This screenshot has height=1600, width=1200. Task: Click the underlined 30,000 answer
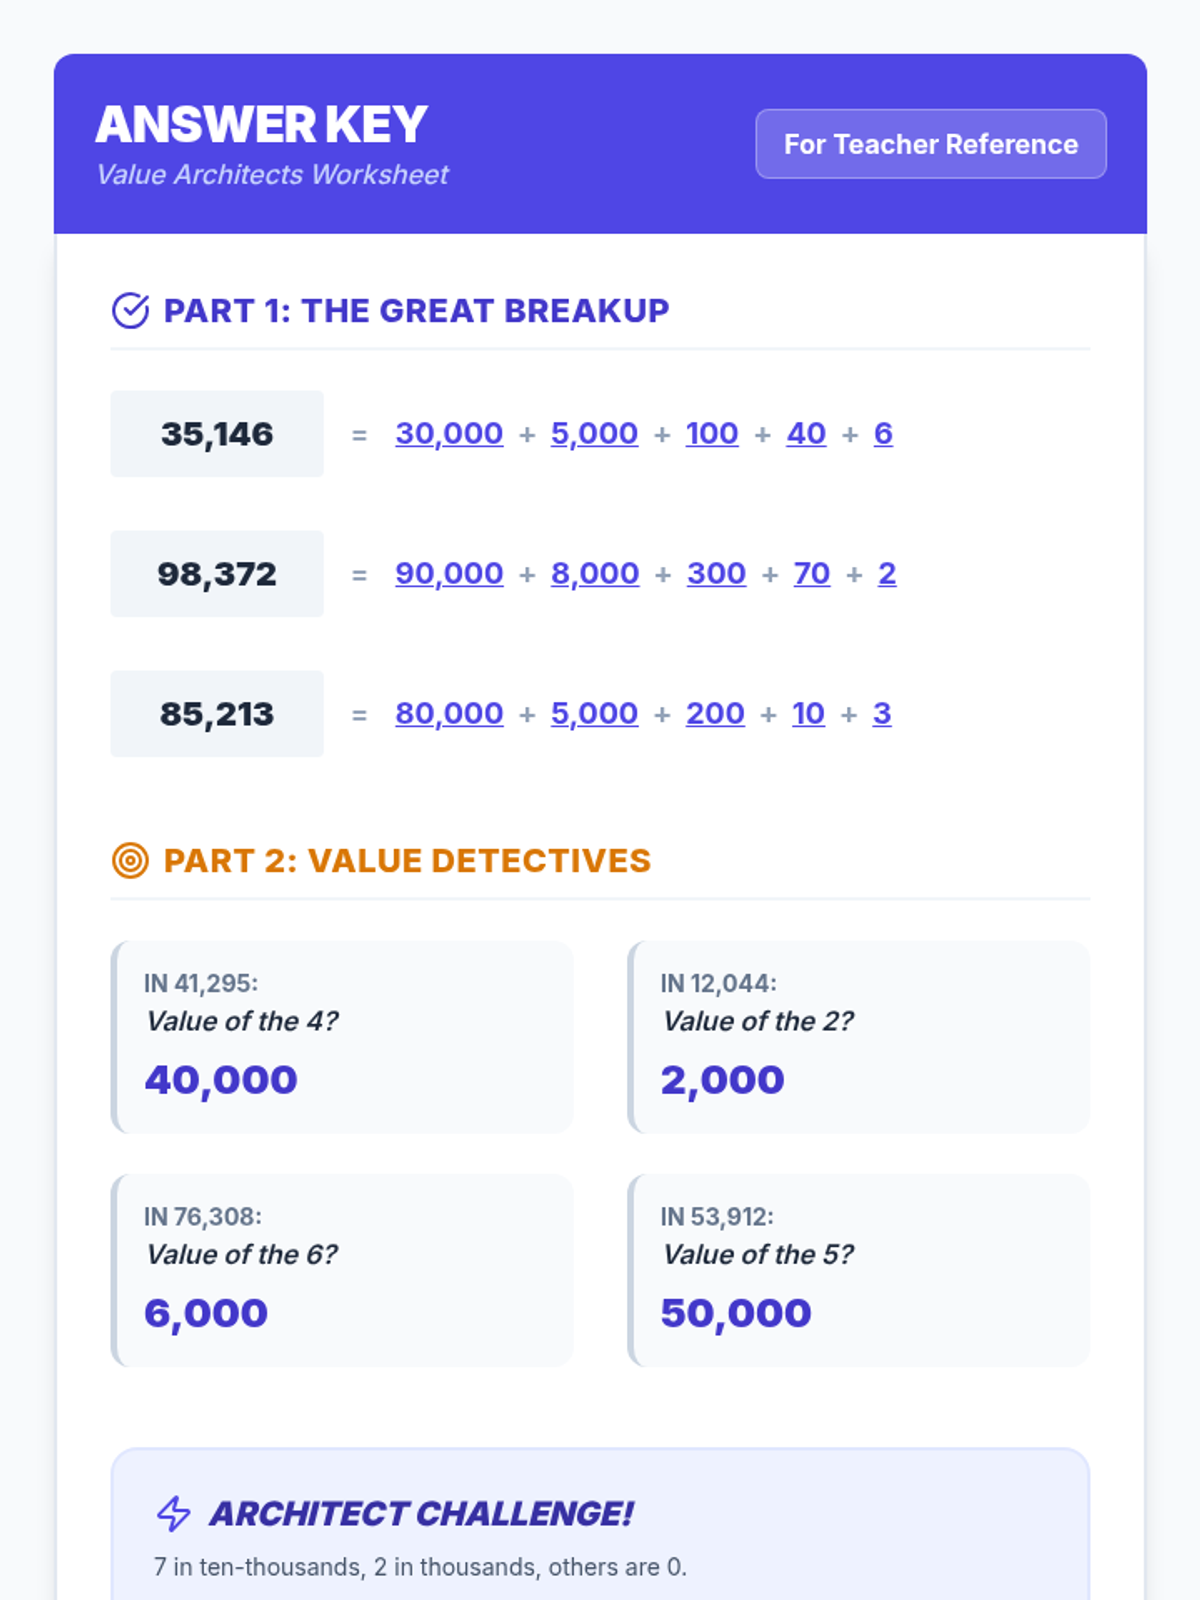click(x=449, y=434)
